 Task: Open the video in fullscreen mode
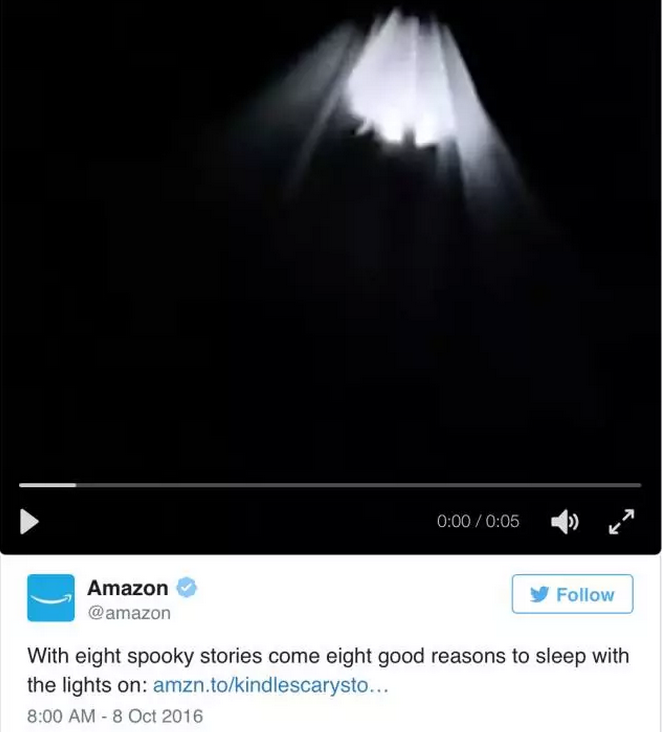coord(621,521)
